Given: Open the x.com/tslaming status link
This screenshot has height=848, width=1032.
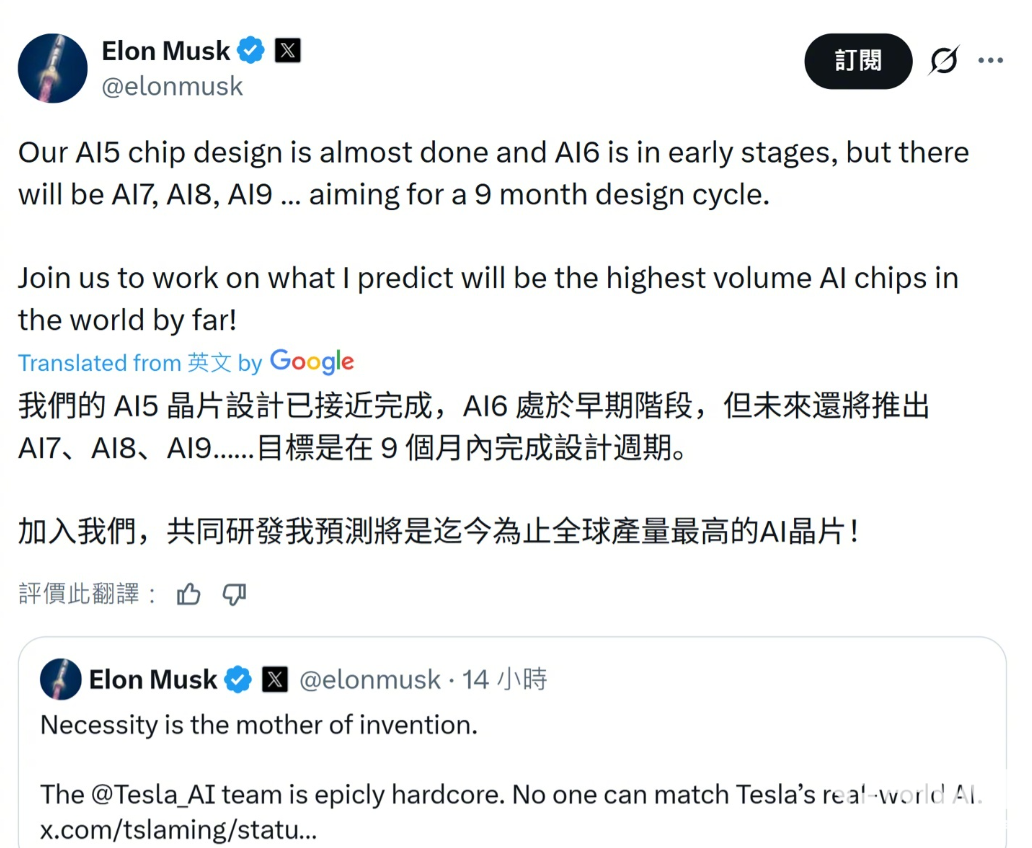Looking at the screenshot, I should tap(180, 830).
